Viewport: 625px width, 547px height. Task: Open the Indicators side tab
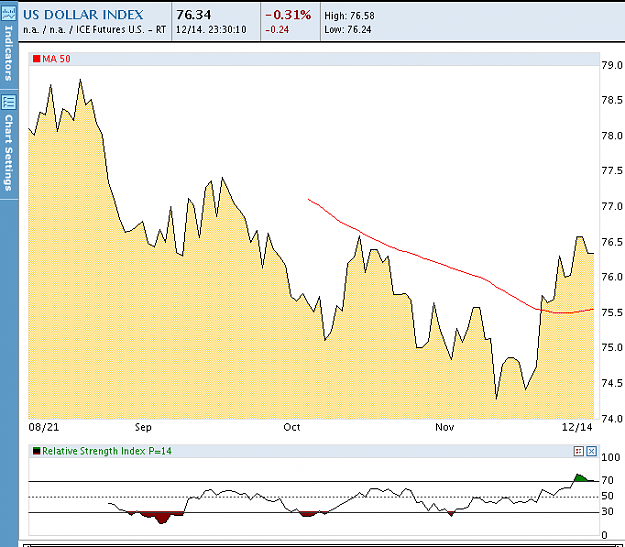[9, 45]
